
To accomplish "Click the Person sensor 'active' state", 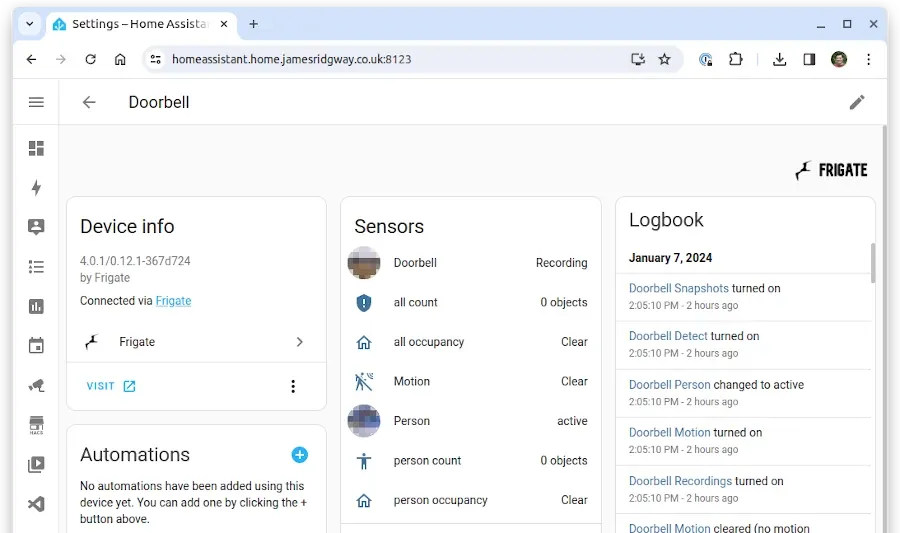I will pyautogui.click(x=572, y=421).
